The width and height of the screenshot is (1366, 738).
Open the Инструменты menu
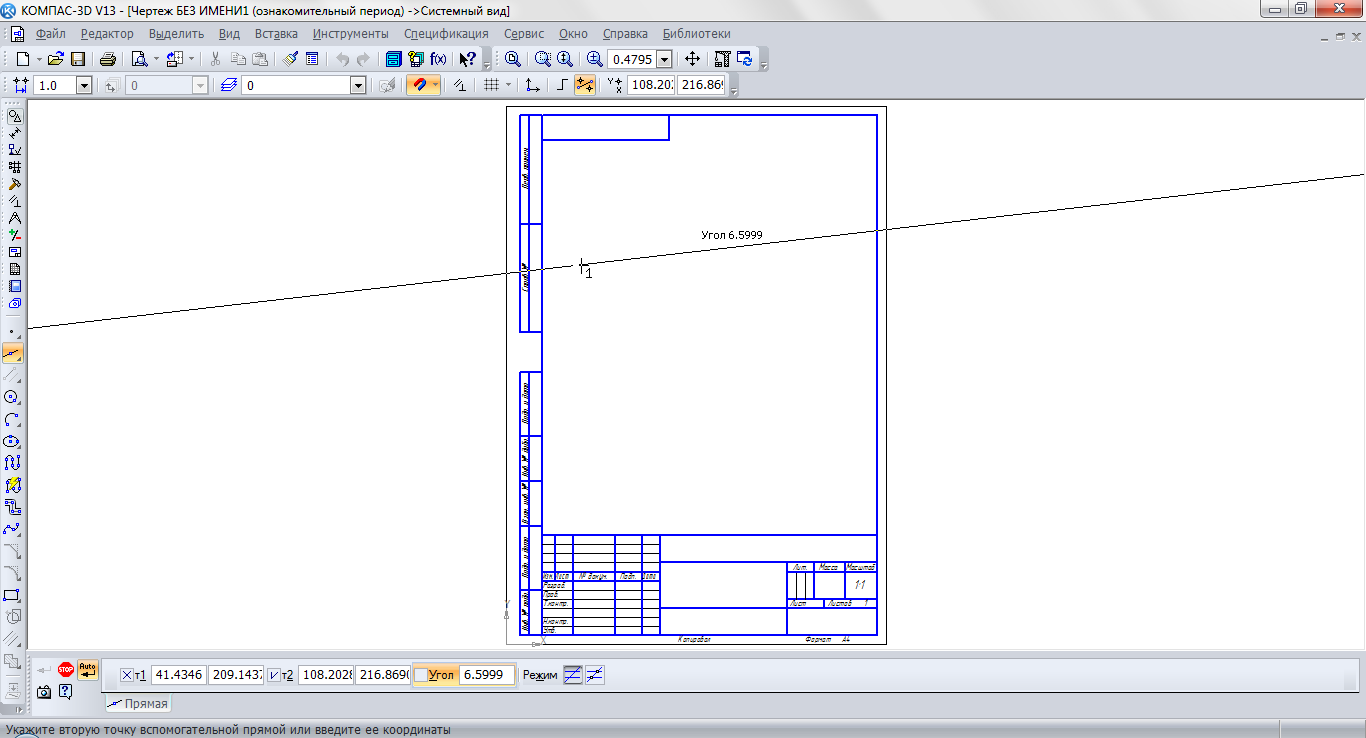(350, 34)
